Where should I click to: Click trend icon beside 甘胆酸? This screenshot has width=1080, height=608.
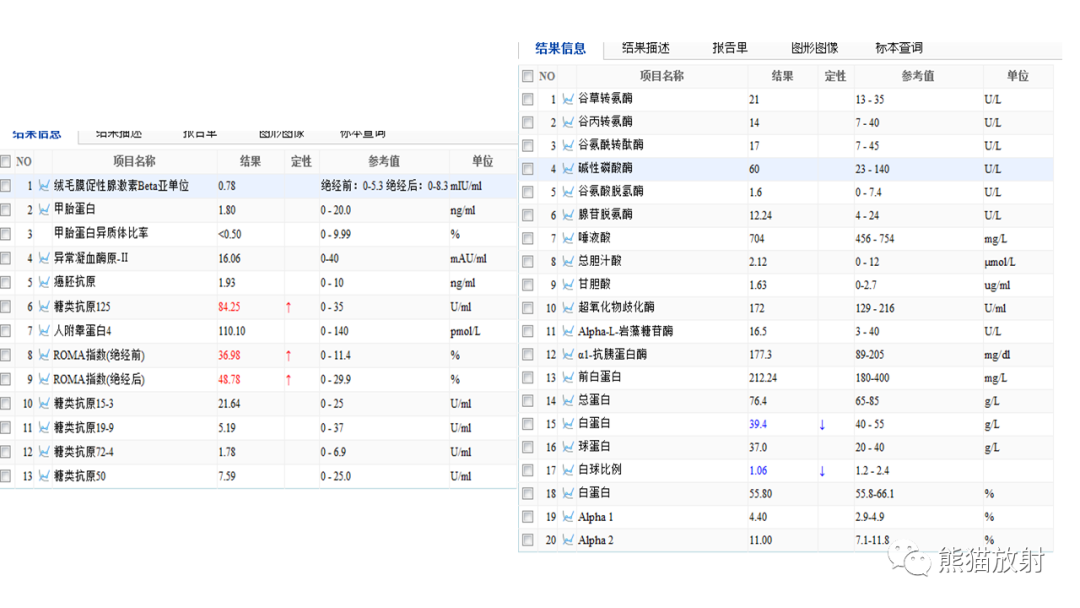[568, 284]
